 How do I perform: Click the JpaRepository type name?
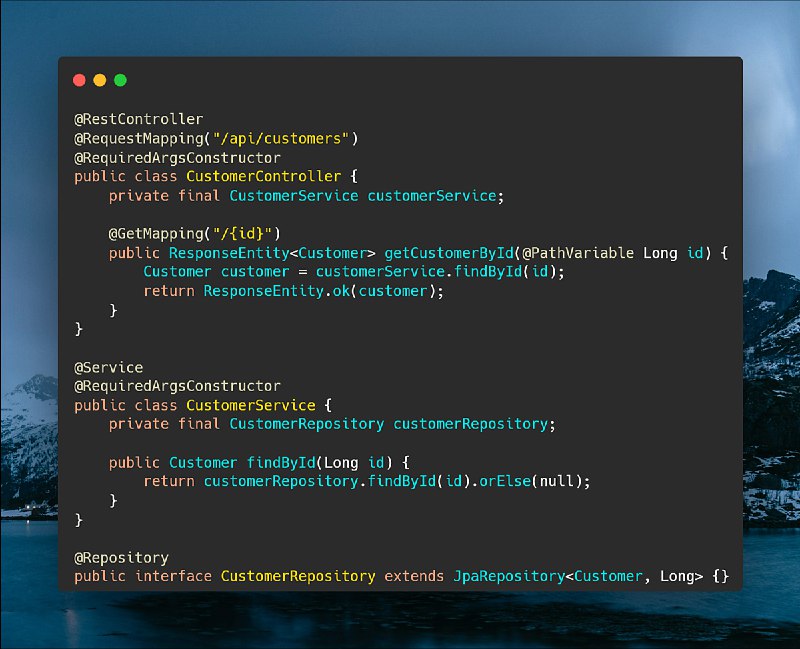pos(509,577)
